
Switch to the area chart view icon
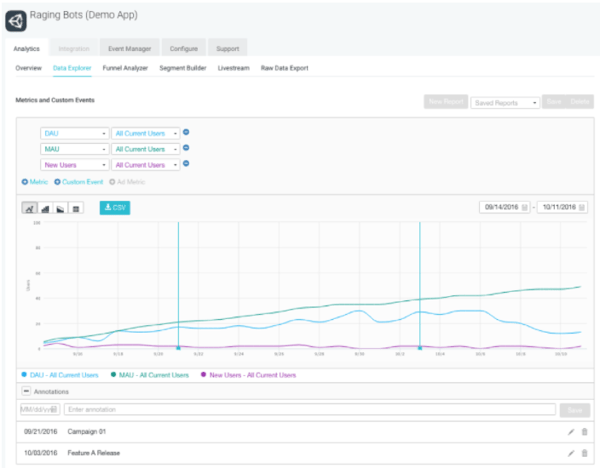click(x=45, y=207)
